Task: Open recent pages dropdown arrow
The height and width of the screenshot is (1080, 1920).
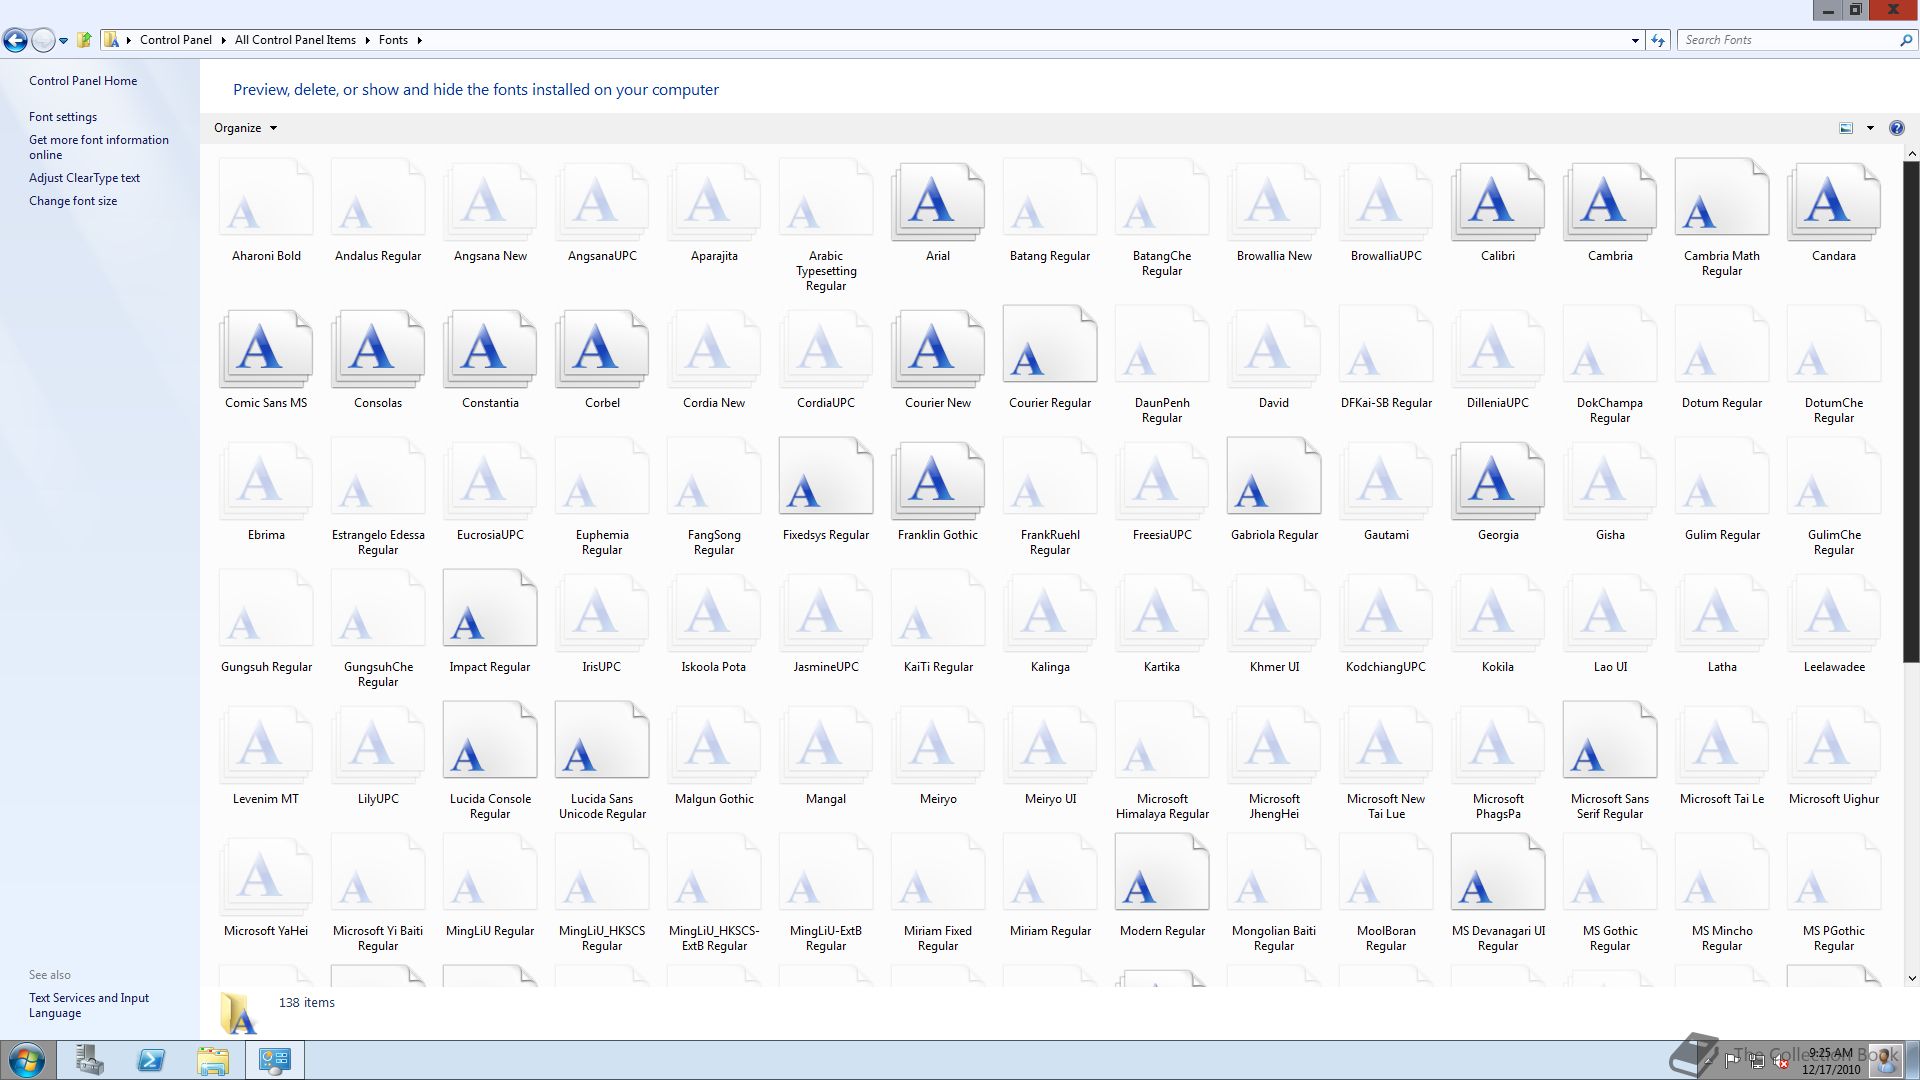Action: 63,41
